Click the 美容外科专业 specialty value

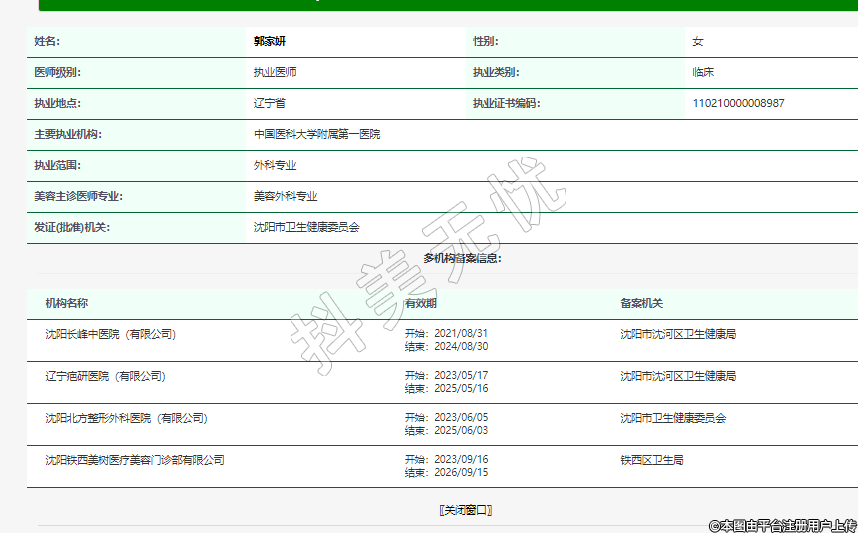(x=285, y=197)
